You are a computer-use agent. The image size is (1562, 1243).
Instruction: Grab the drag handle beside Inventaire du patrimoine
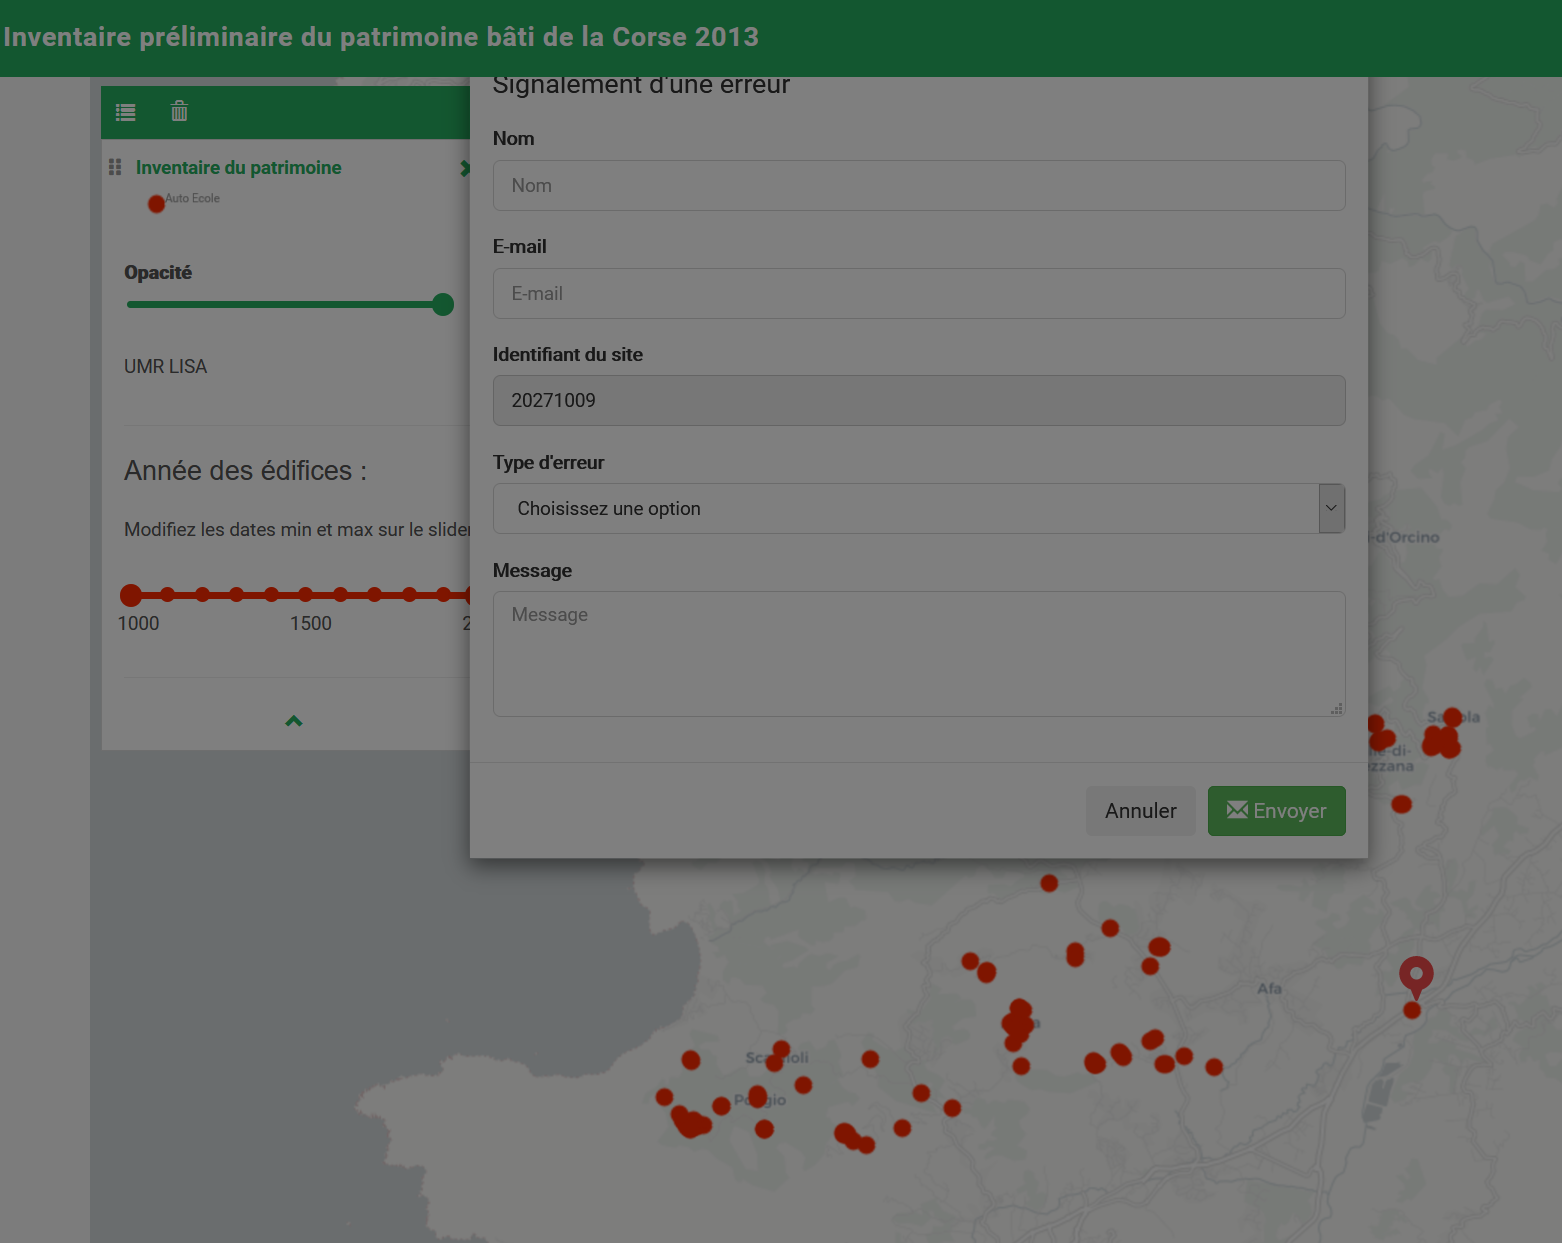pos(113,167)
